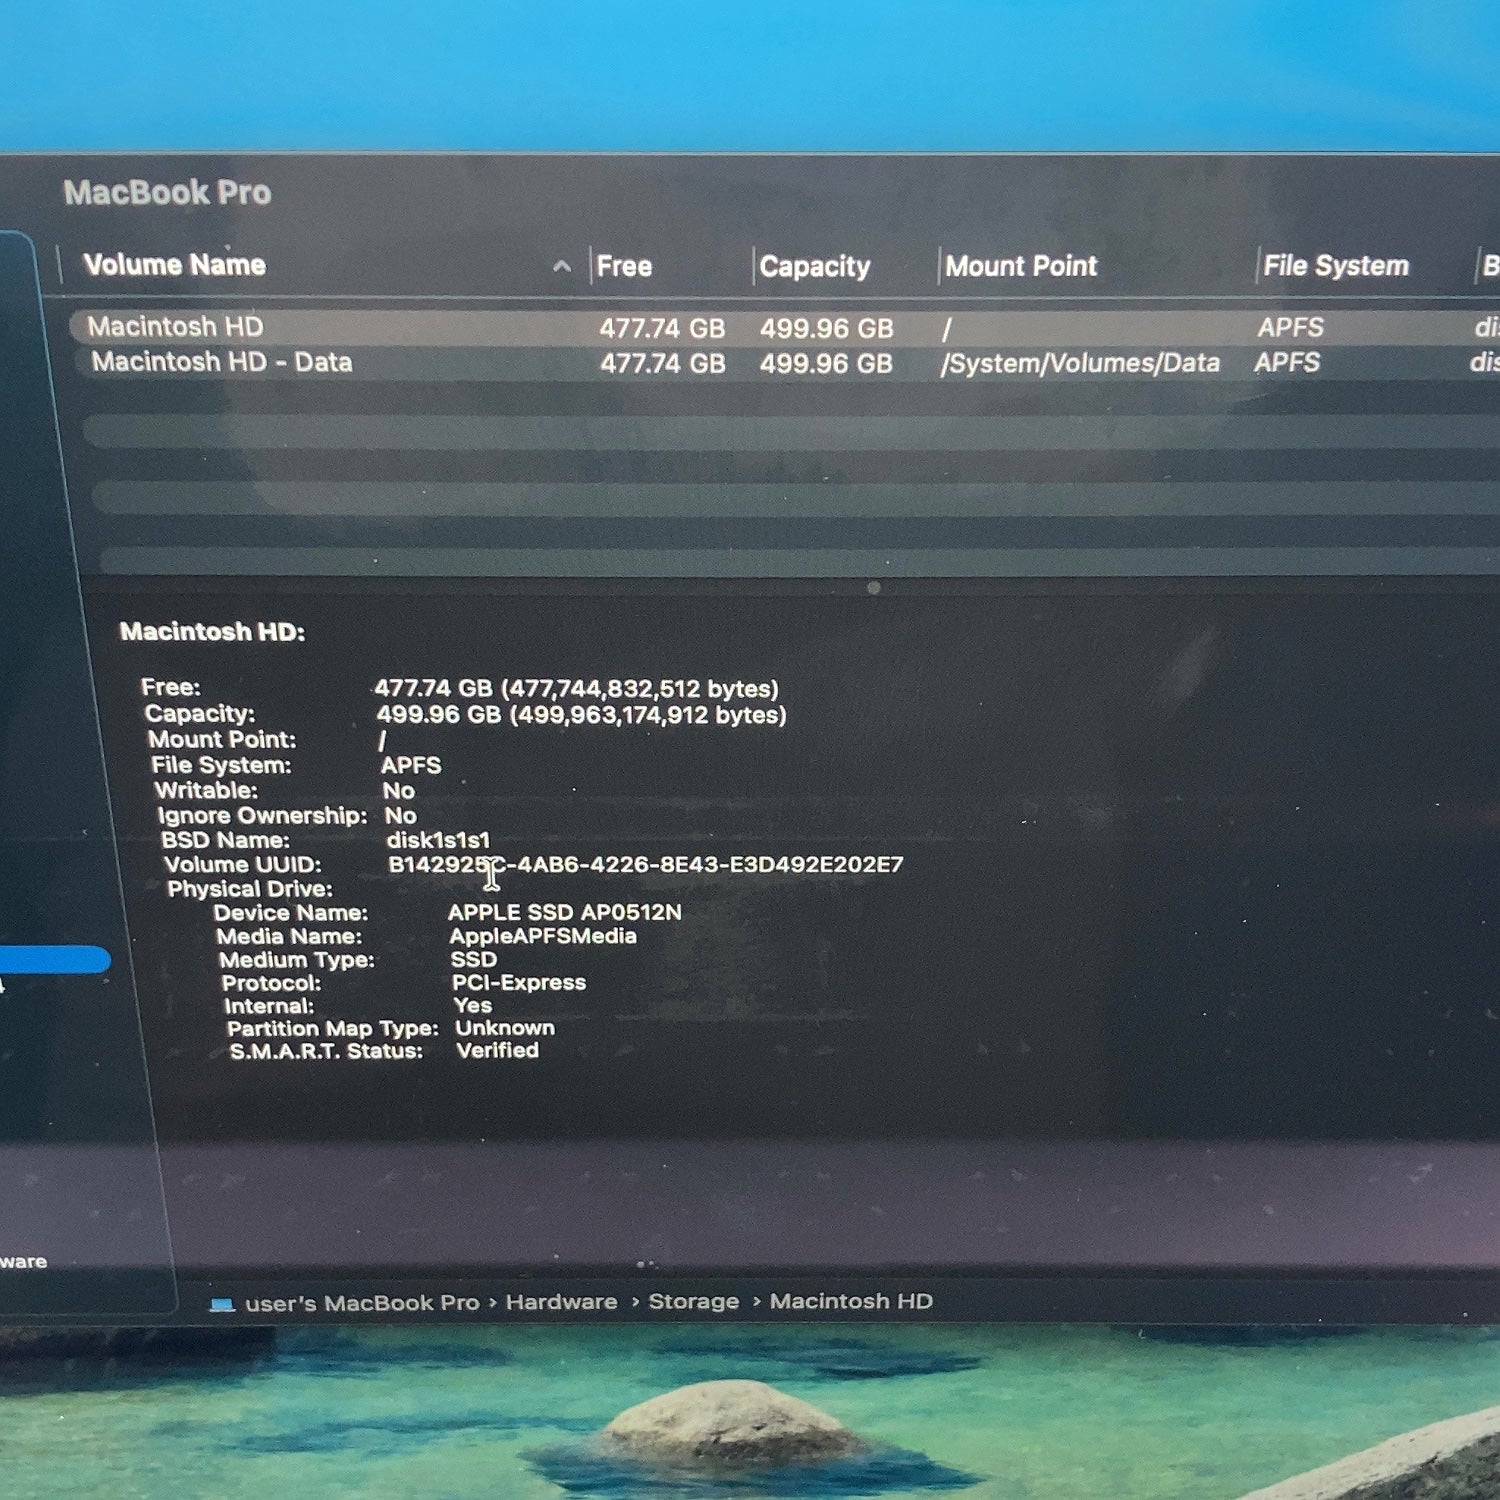
Task: Sort by Mount Point column header
Action: coord(1021,266)
